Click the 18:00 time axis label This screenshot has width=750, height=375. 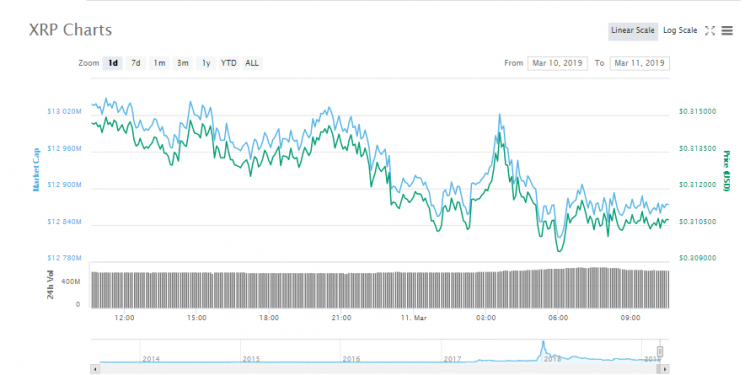[x=269, y=317]
